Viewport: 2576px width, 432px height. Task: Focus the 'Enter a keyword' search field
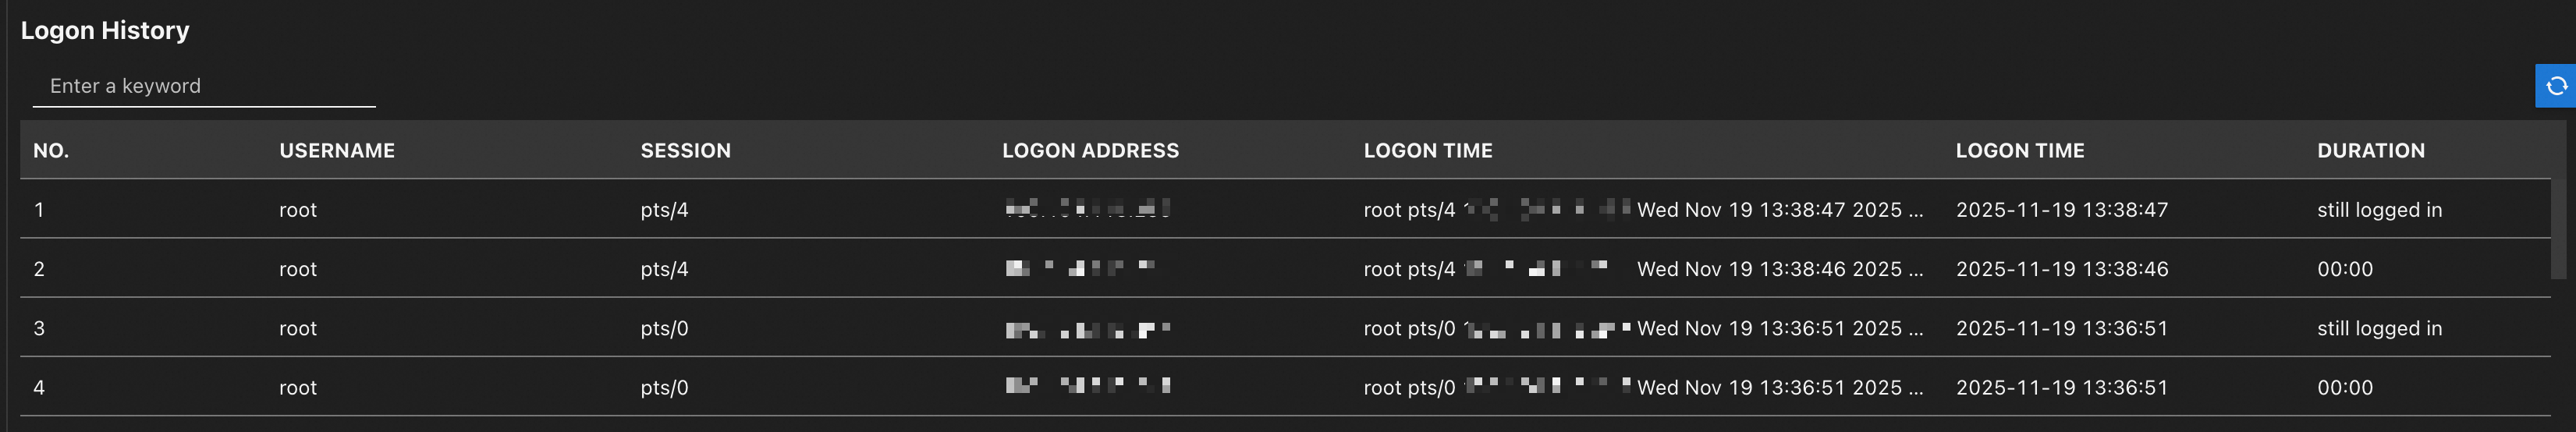point(204,86)
